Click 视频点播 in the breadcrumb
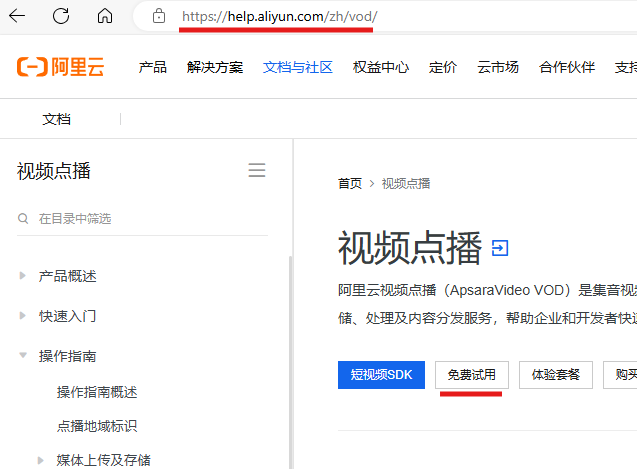This screenshot has width=637, height=469. [406, 183]
